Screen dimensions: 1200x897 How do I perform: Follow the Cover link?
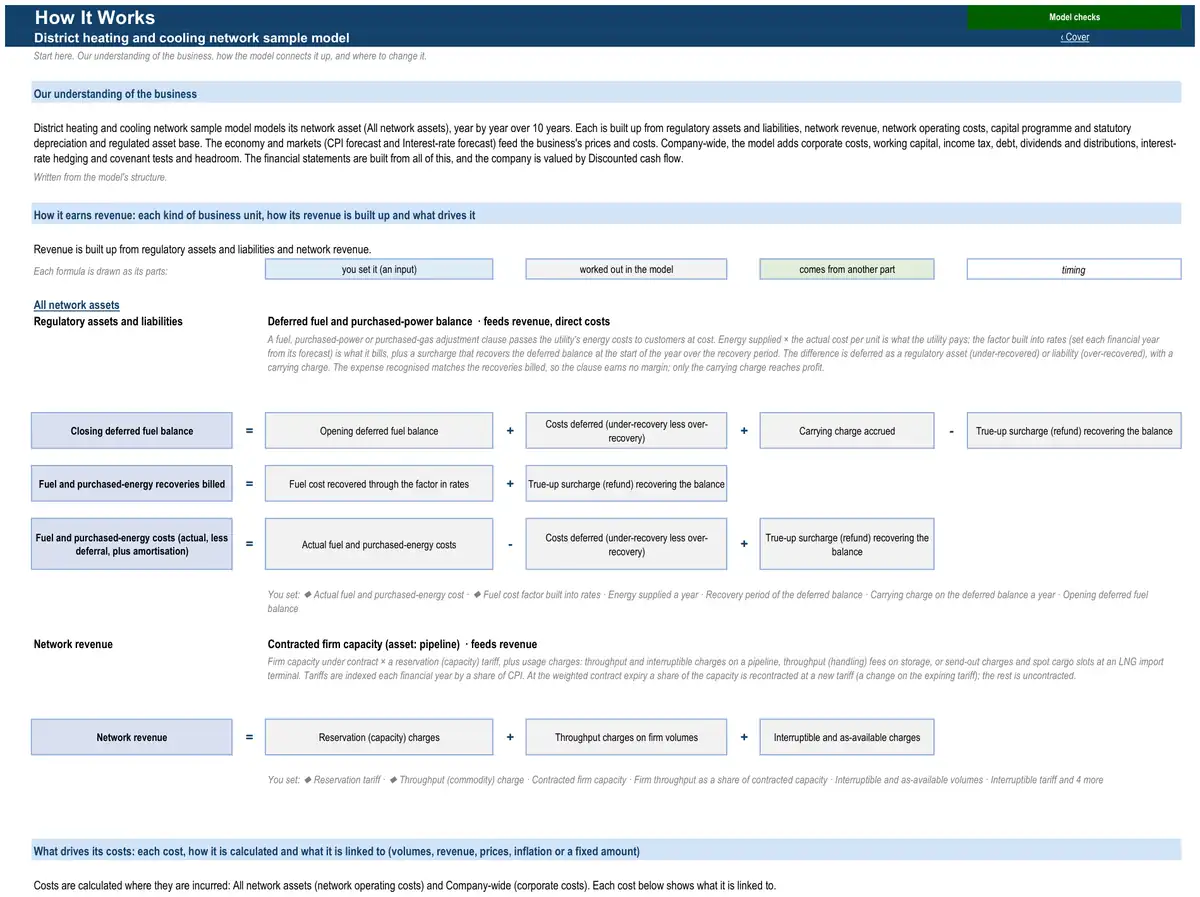[1075, 37]
